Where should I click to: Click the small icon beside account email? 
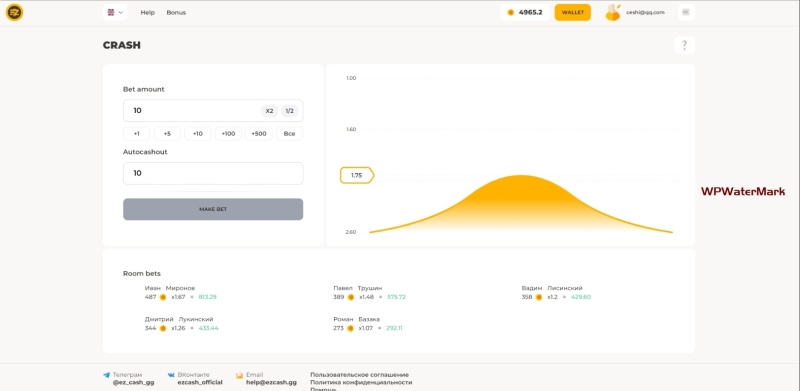click(x=686, y=12)
